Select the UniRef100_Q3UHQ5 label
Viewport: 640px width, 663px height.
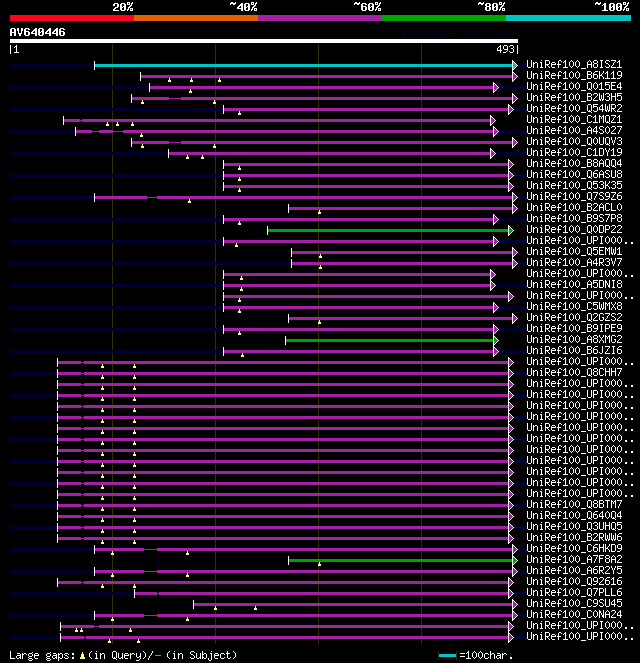click(x=574, y=526)
